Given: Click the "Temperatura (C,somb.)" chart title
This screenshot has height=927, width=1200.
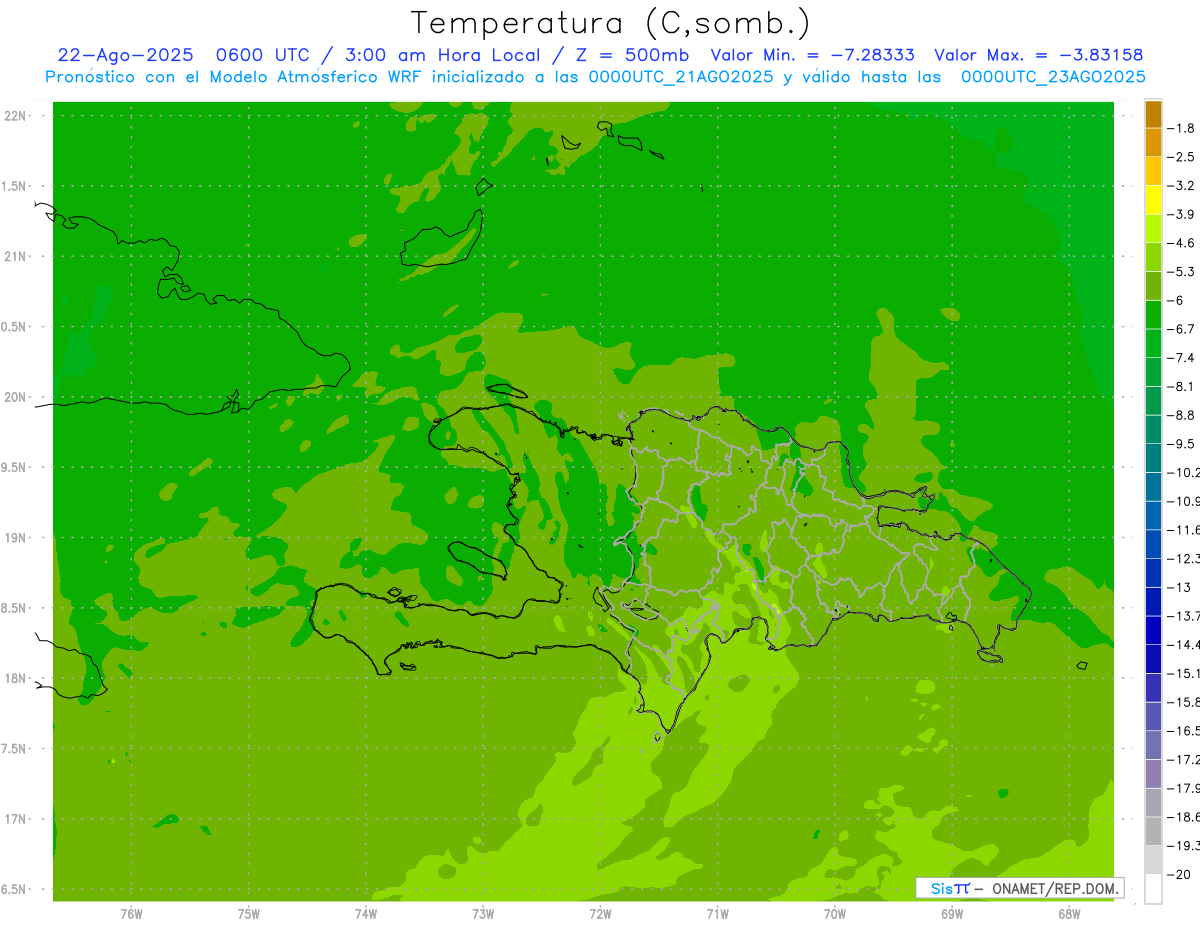Looking at the screenshot, I should (610, 23).
